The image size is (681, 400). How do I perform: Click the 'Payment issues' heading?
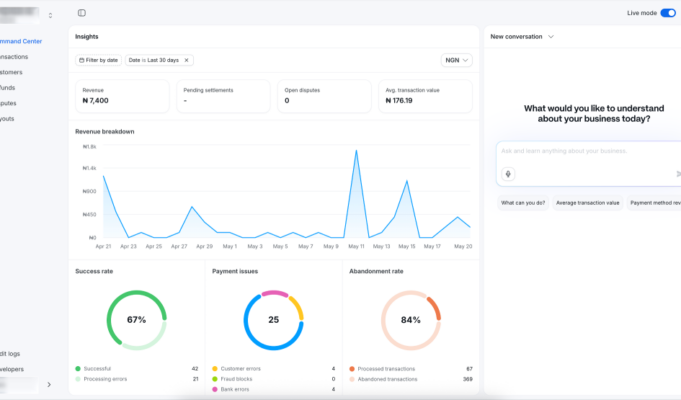[x=235, y=271]
